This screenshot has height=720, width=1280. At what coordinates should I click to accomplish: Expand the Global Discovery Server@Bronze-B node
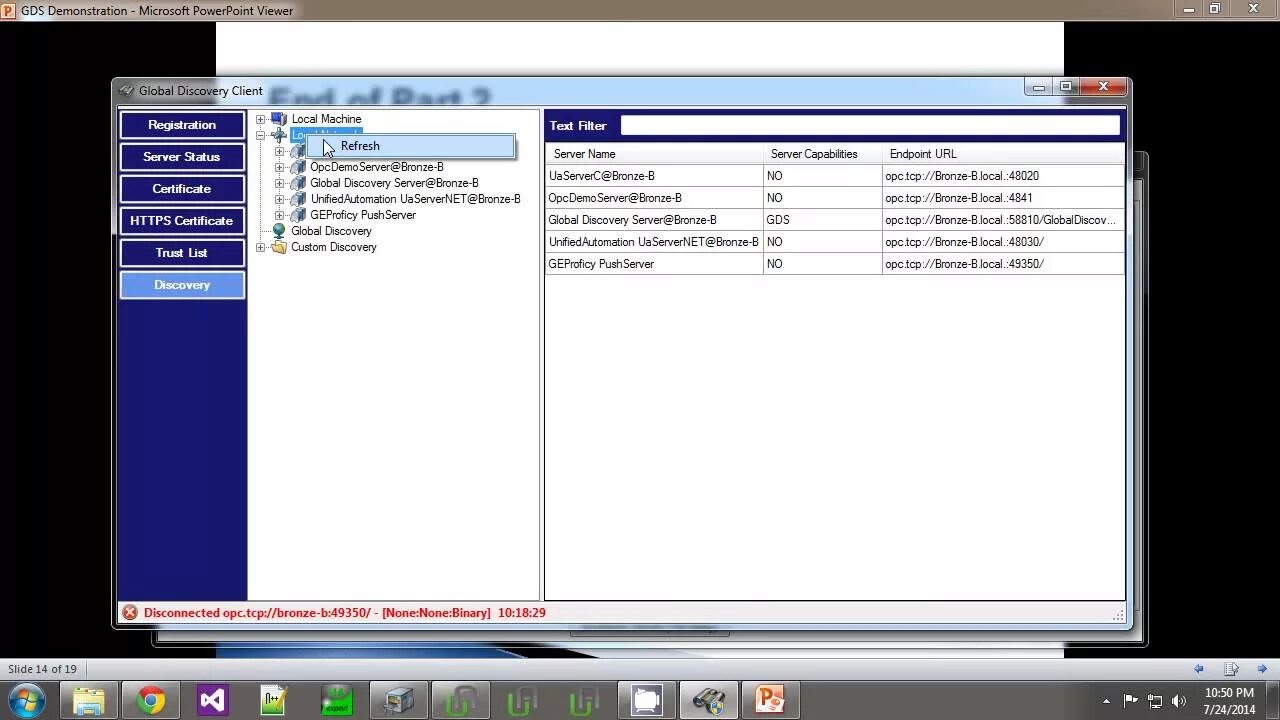tap(280, 183)
